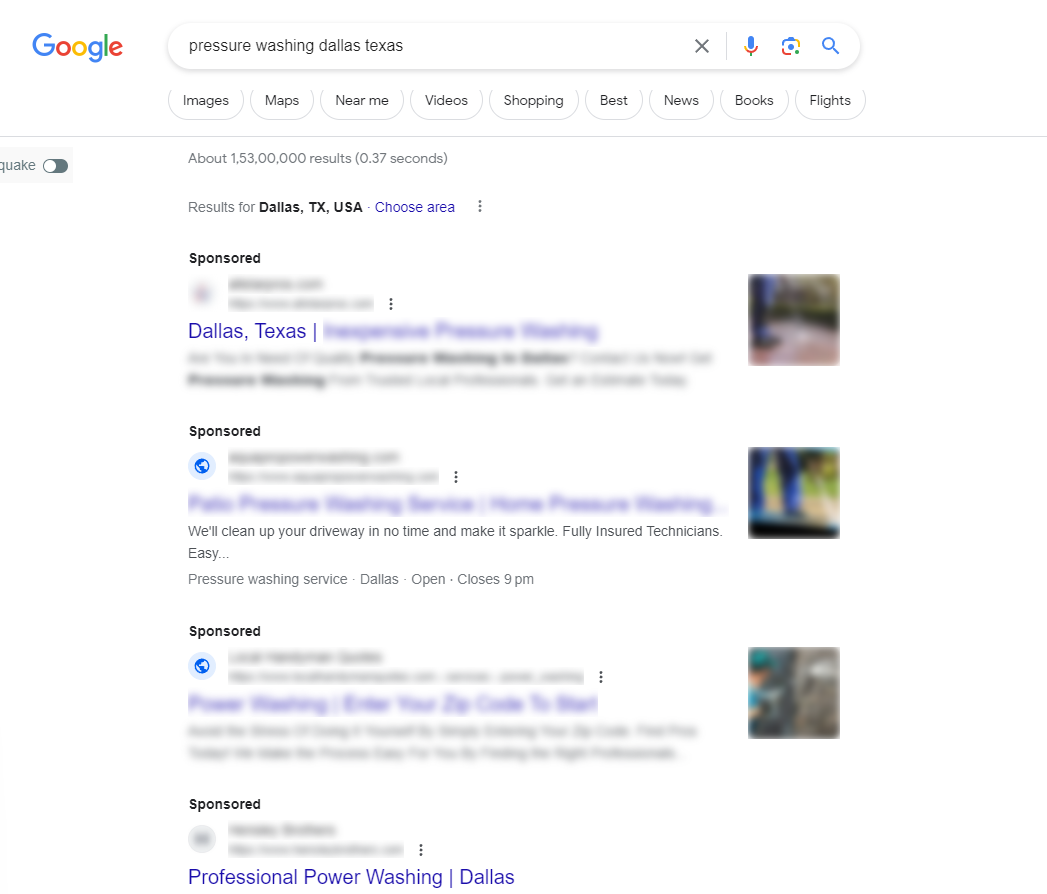Open three-dot options of fourth sponsored result
1047x894 pixels.
421,850
